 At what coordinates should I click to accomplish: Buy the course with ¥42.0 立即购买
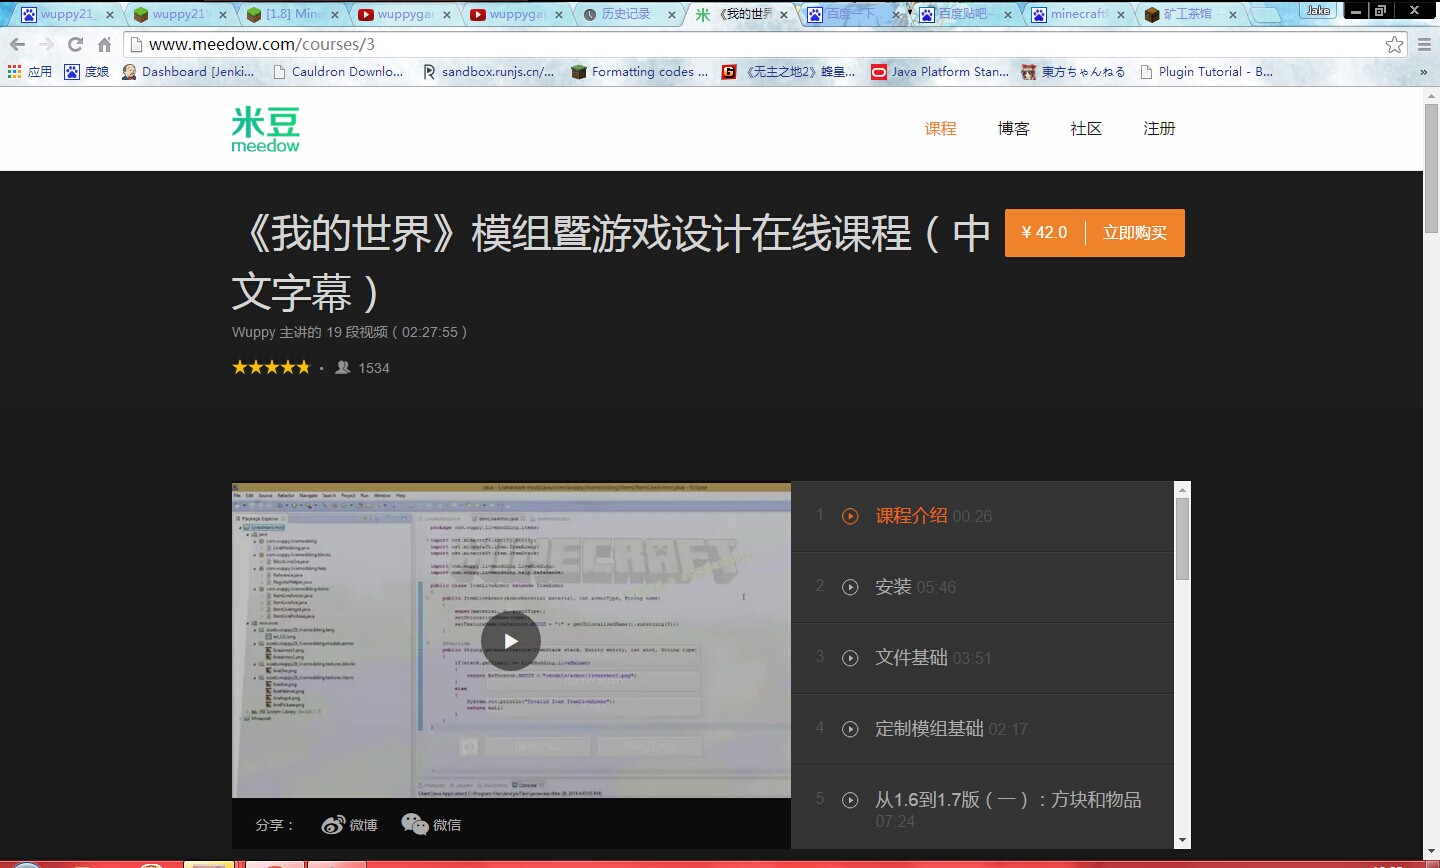[x=1095, y=233]
